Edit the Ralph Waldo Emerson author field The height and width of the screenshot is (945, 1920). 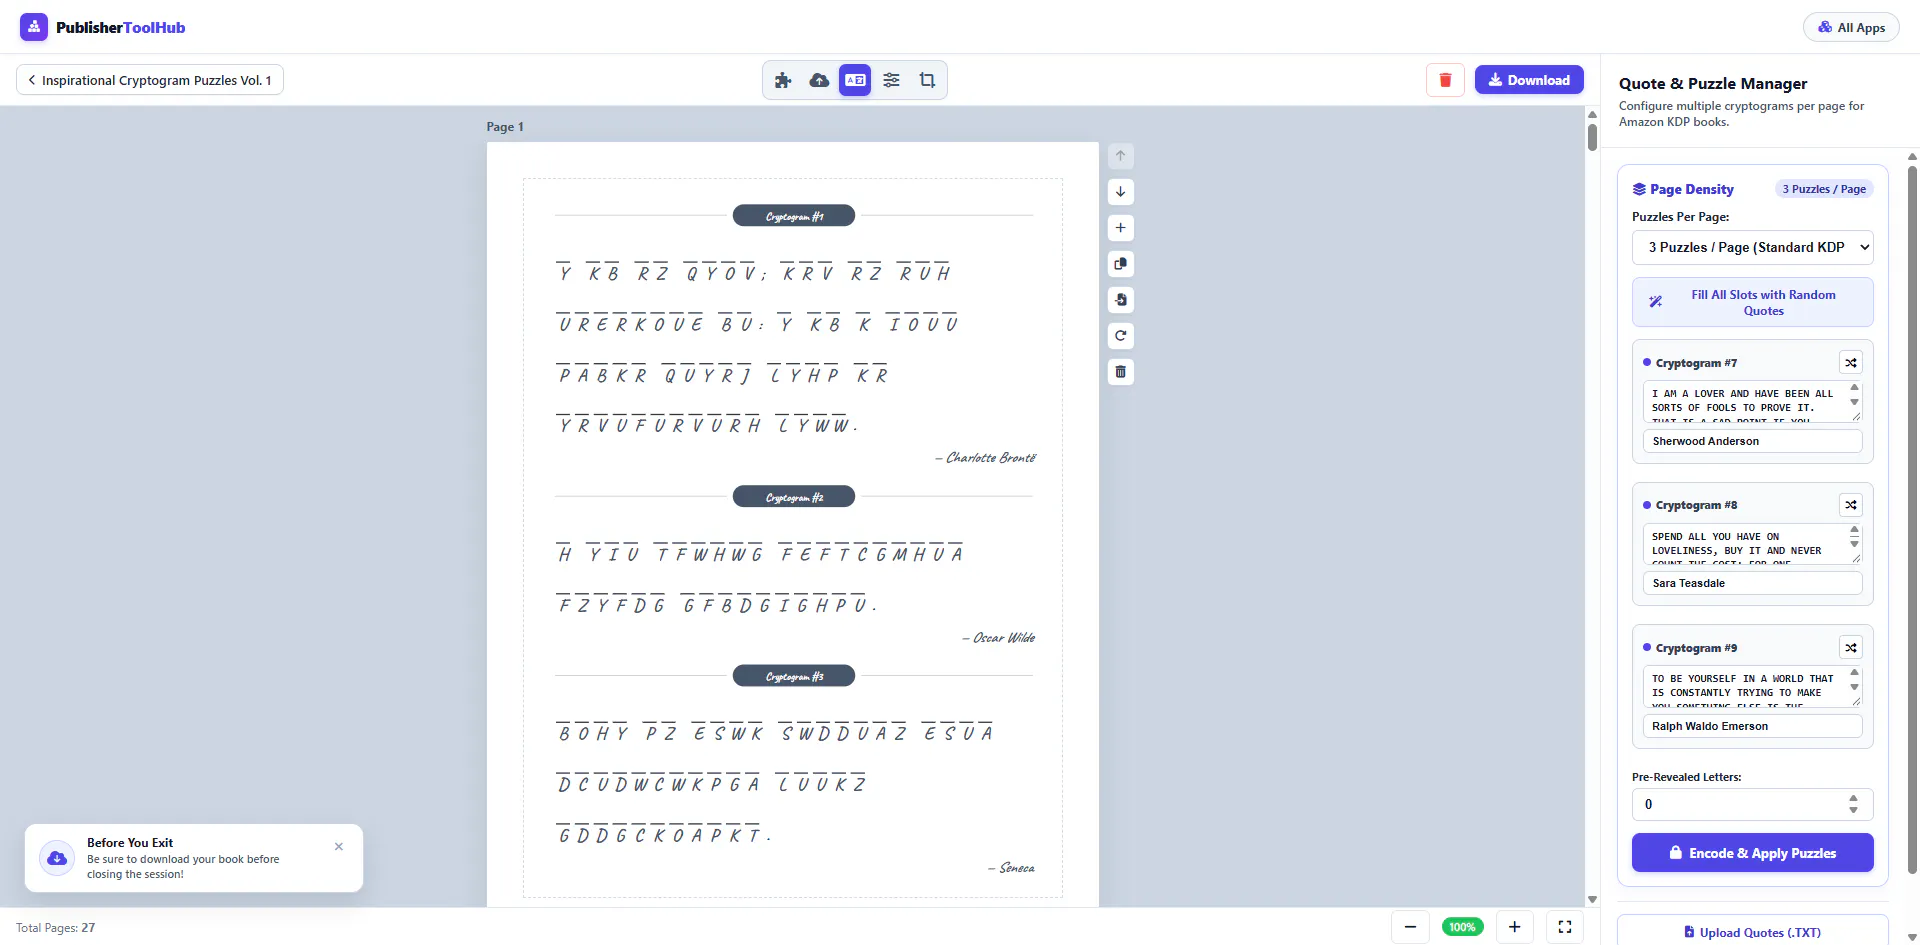(1752, 726)
